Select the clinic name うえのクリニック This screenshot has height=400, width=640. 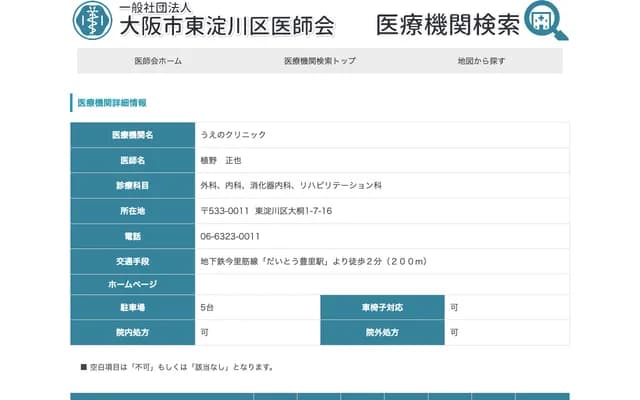coord(233,135)
